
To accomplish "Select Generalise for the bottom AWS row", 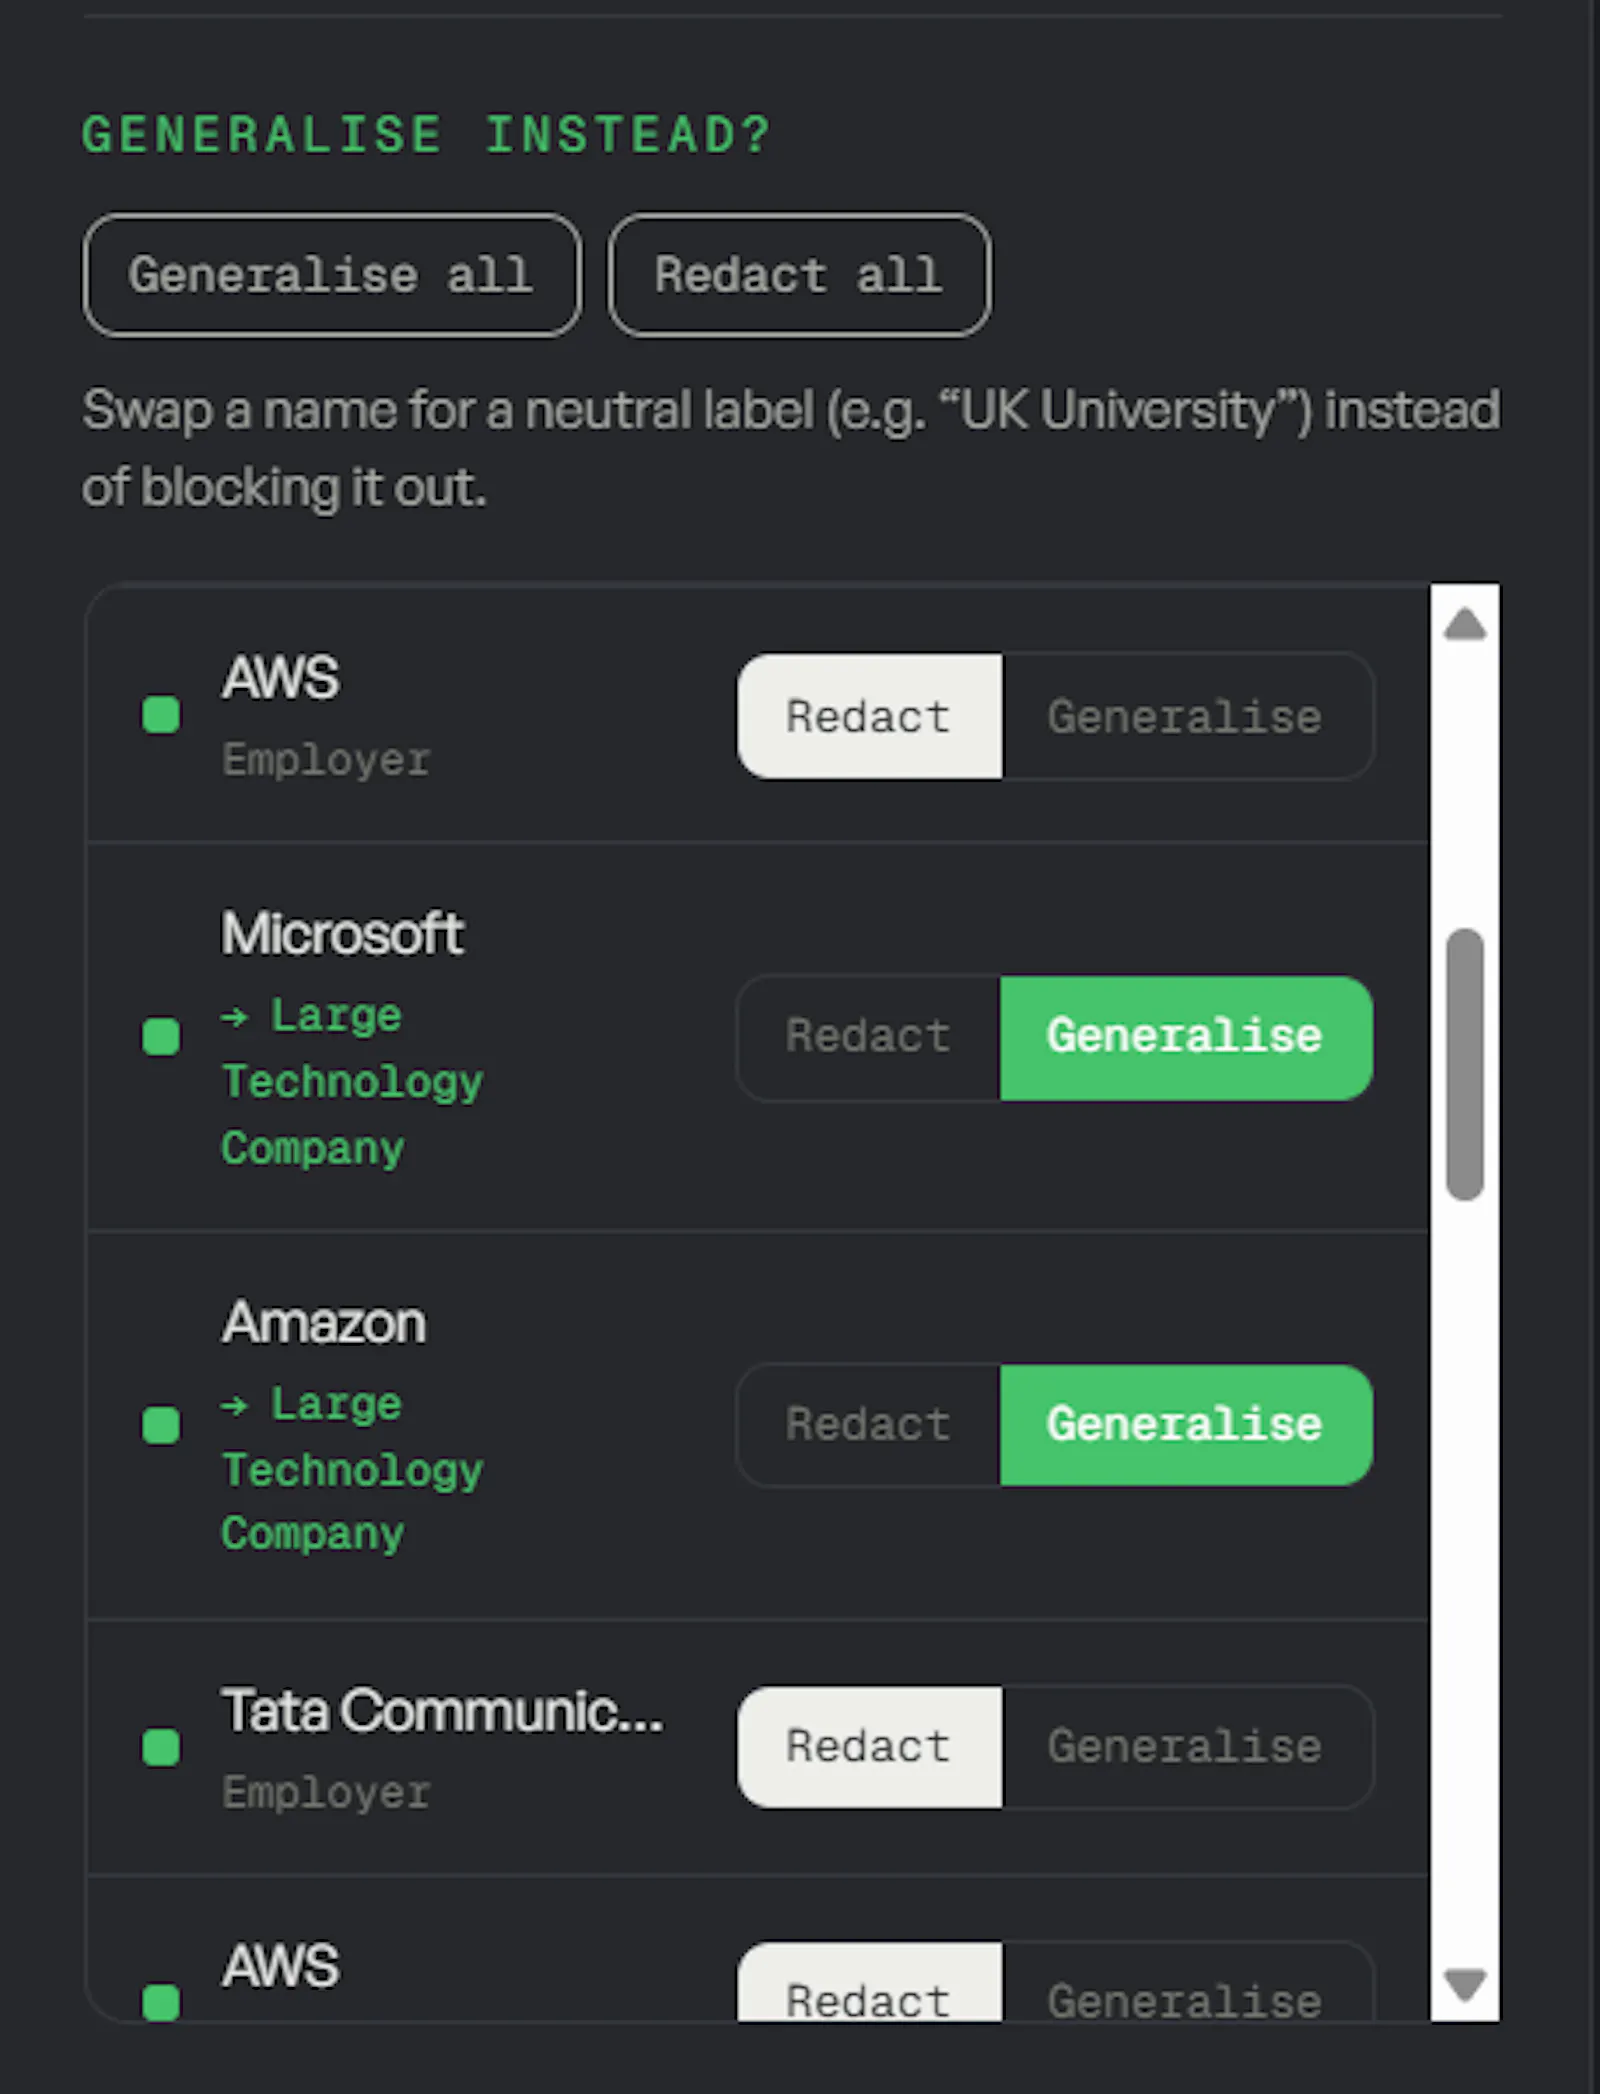I will [1186, 1983].
